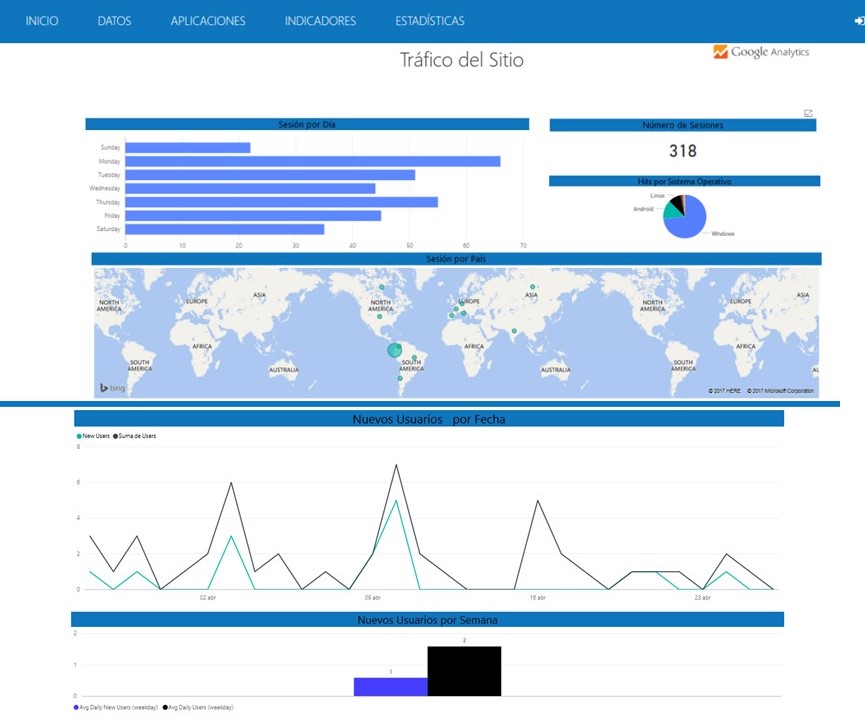This screenshot has width=865, height=717.
Task: Click the login icon in navbar
Action: 858,21
